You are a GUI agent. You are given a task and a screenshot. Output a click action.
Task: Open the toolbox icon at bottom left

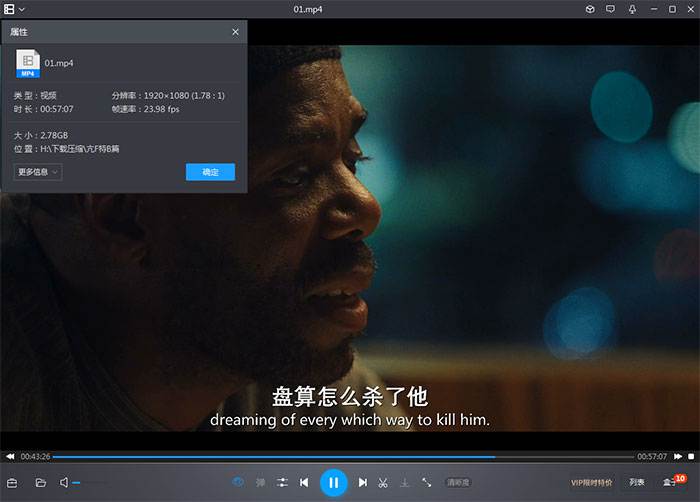(13, 483)
